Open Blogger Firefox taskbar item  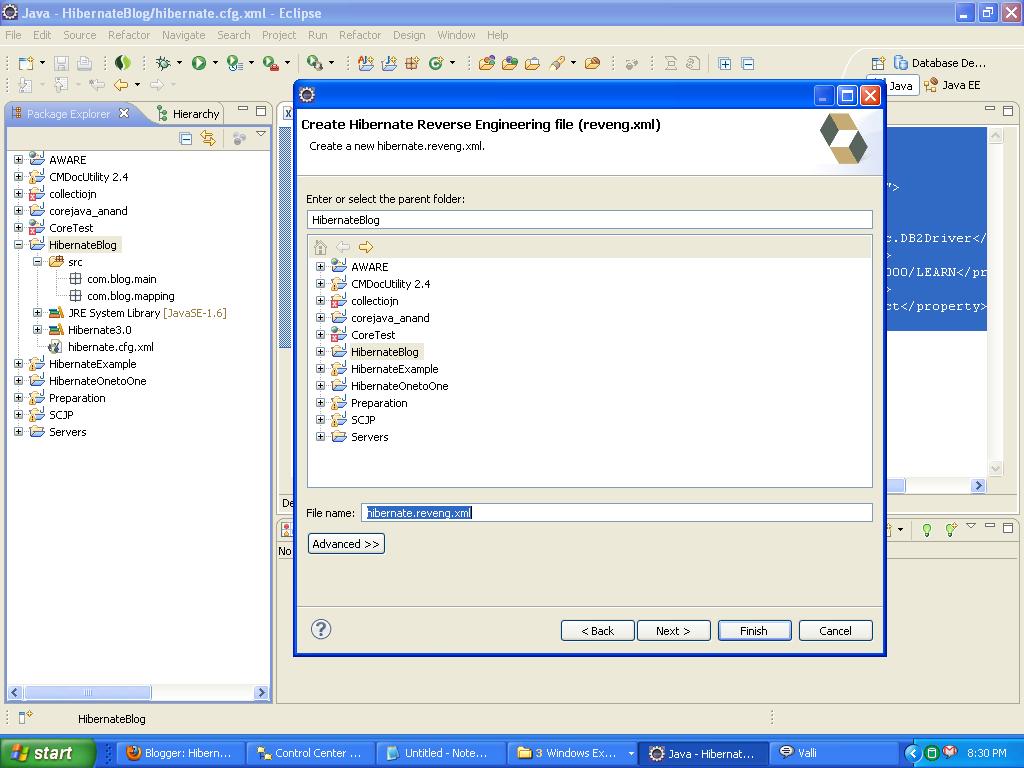[180, 753]
